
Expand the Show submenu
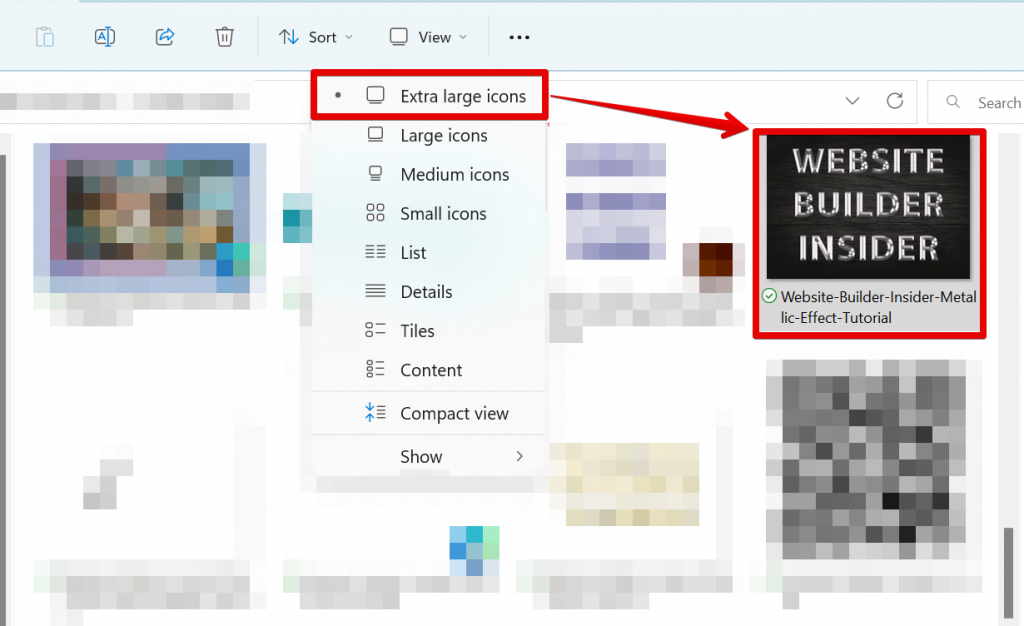tap(421, 456)
